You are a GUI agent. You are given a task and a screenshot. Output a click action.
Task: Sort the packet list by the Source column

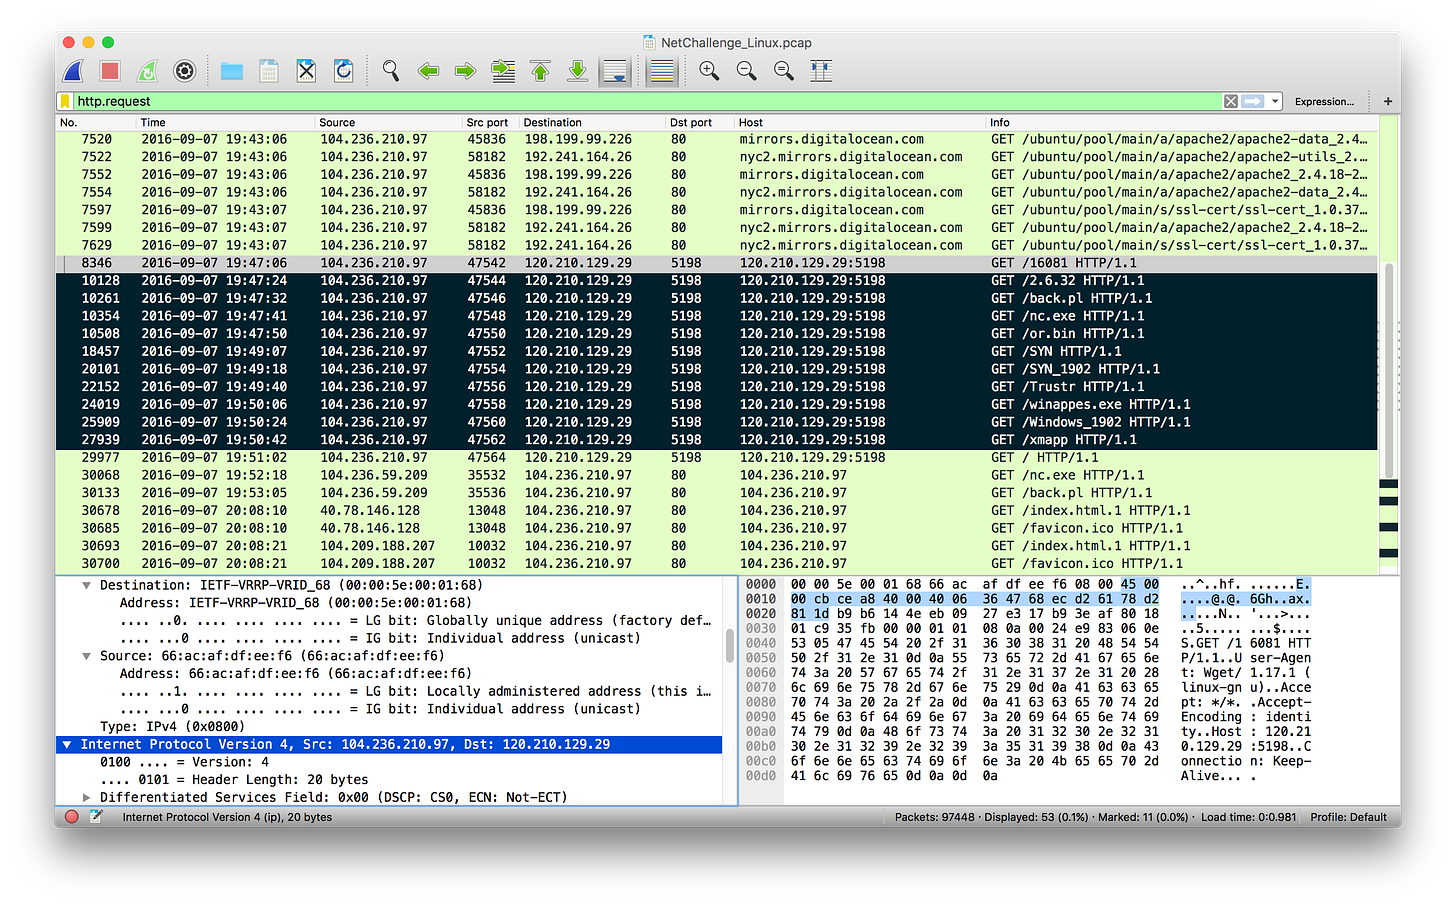pos(389,122)
